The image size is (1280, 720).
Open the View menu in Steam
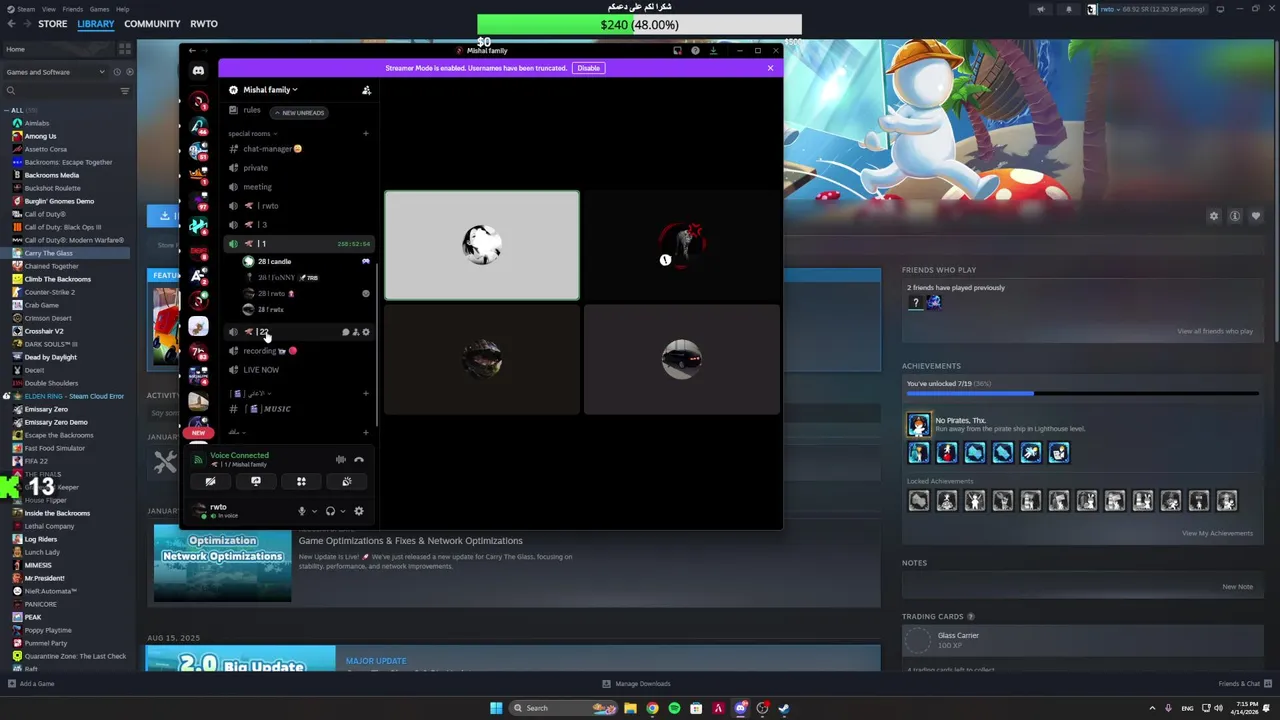click(48, 9)
